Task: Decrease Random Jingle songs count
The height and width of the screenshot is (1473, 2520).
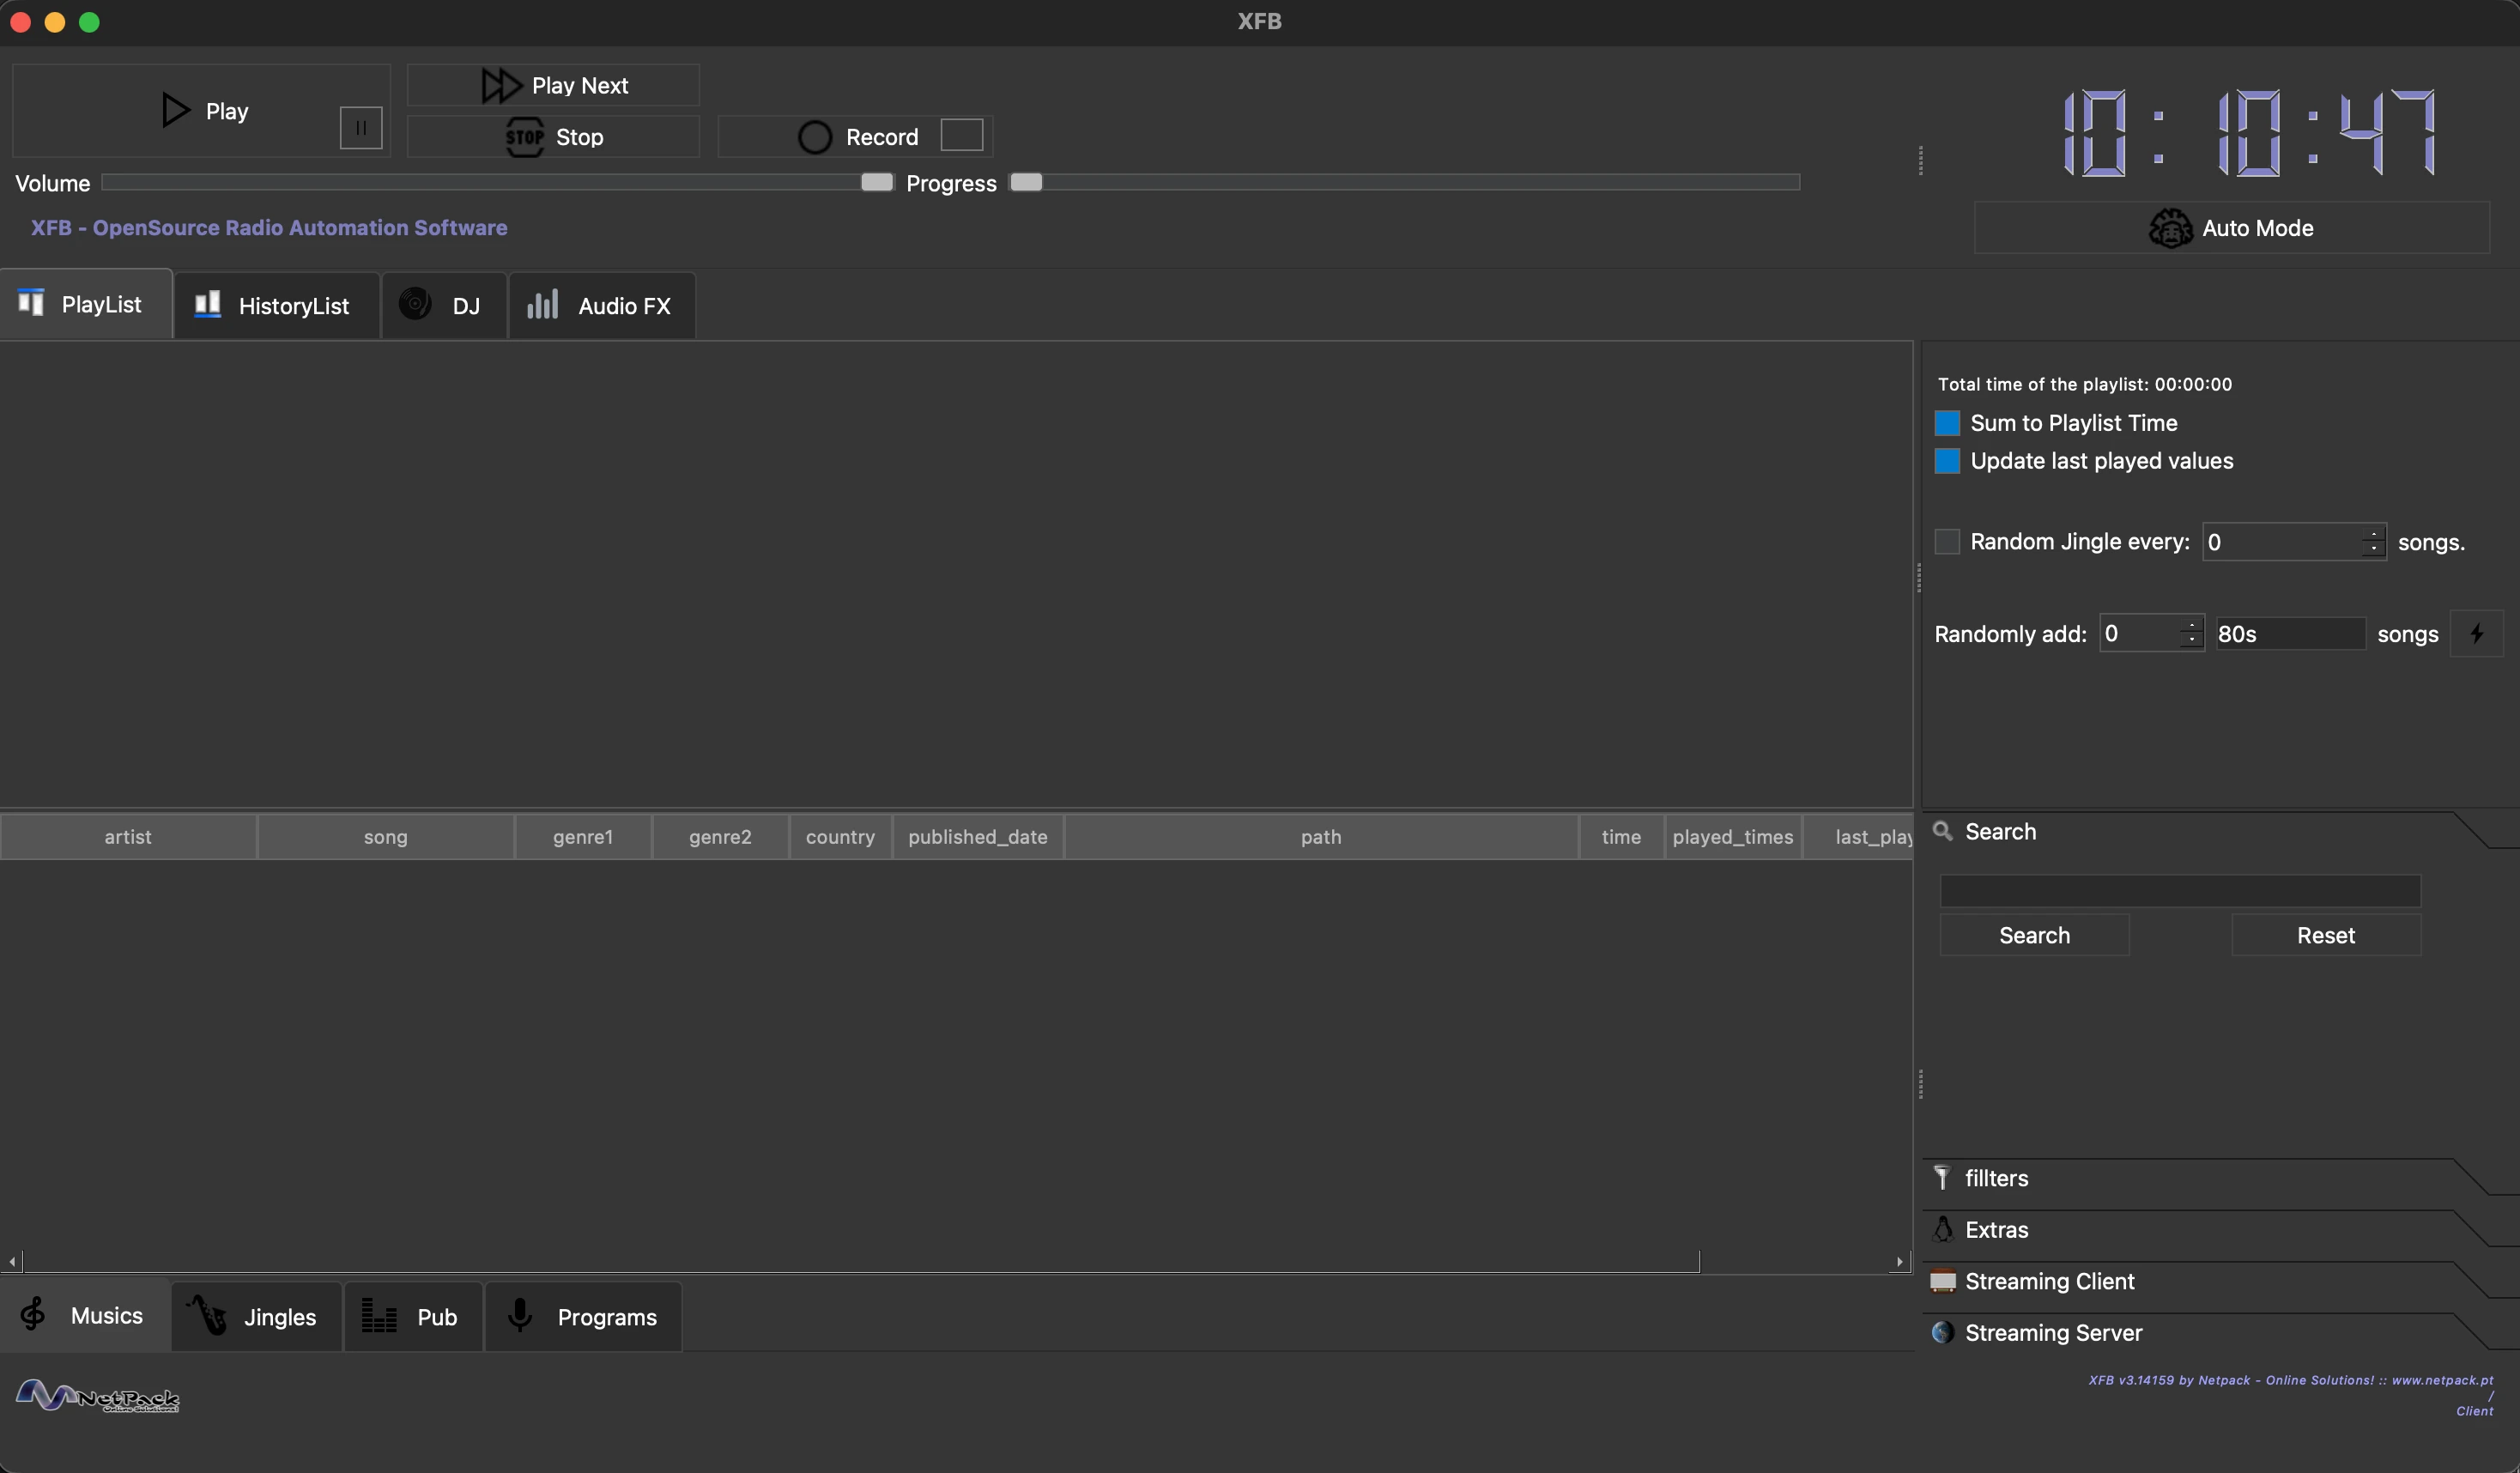Action: (2374, 551)
